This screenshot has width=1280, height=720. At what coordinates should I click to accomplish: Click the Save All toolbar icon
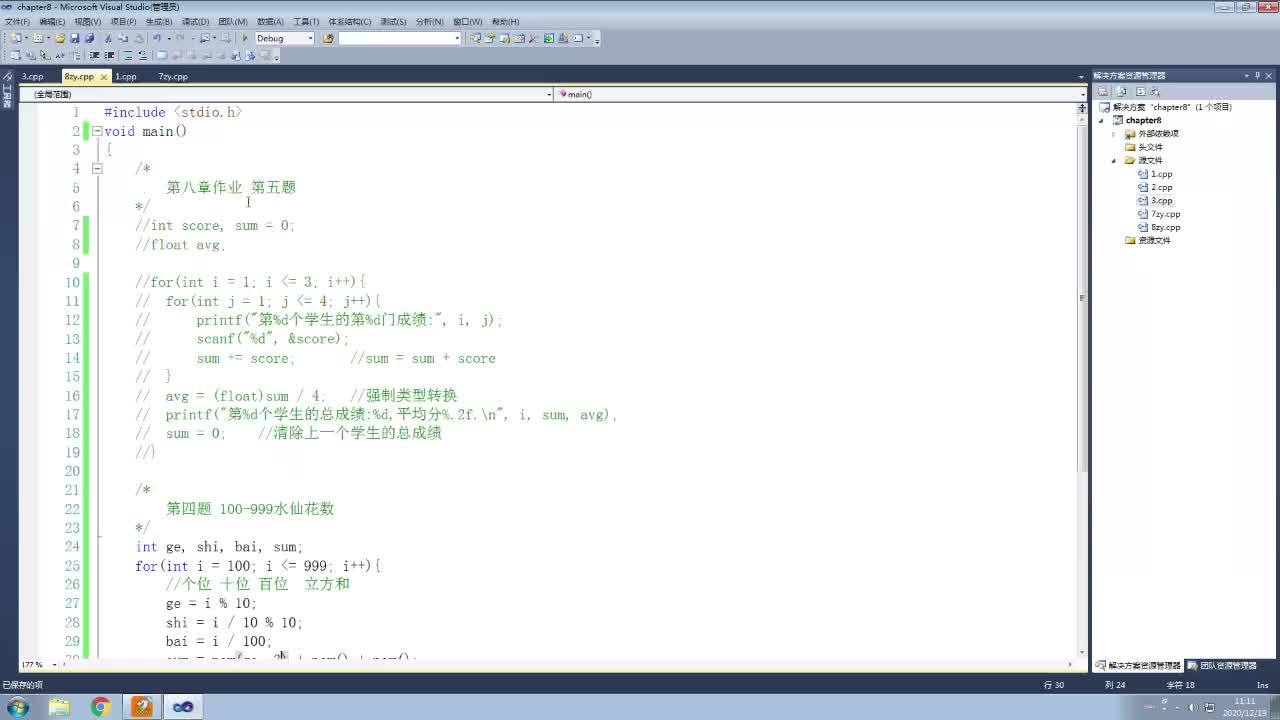coord(88,38)
